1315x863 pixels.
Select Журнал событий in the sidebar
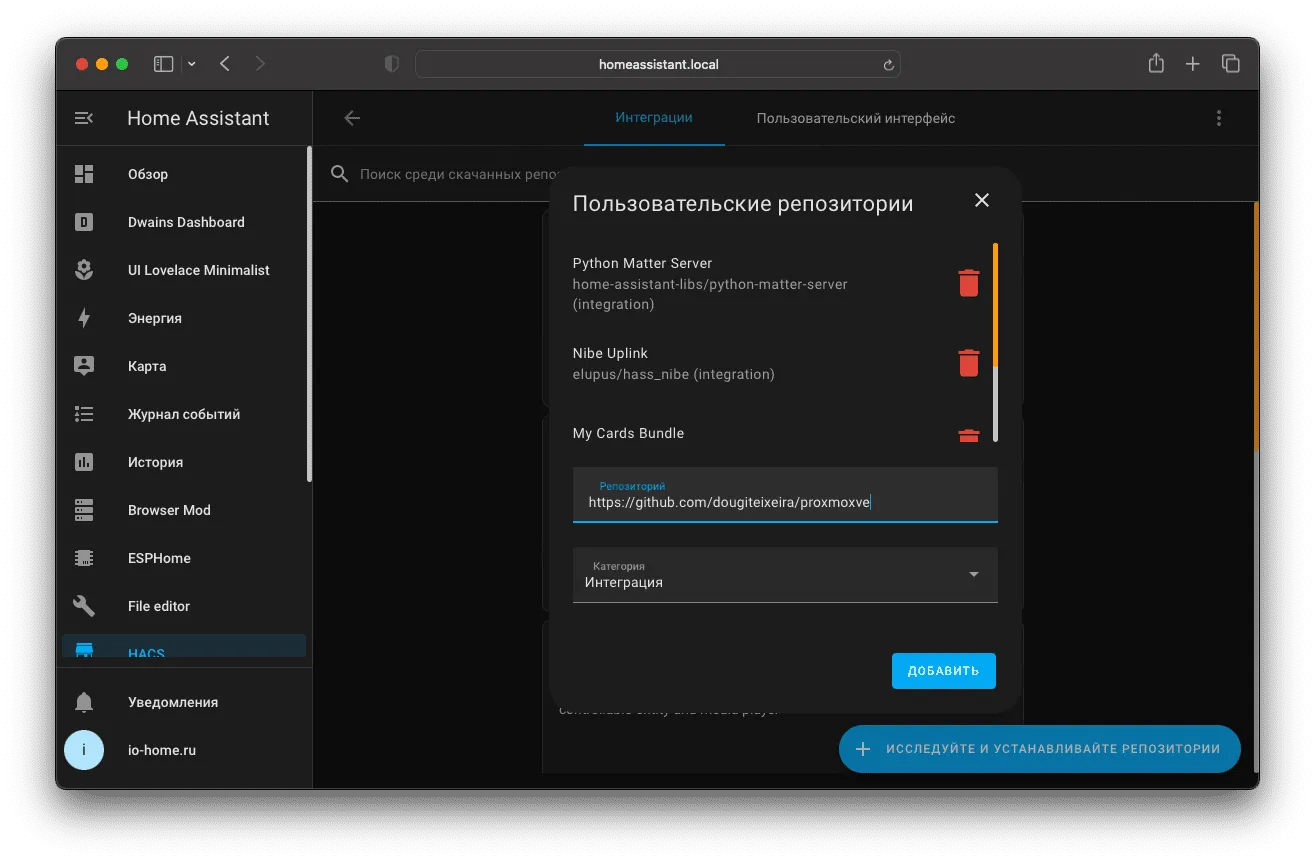point(184,414)
